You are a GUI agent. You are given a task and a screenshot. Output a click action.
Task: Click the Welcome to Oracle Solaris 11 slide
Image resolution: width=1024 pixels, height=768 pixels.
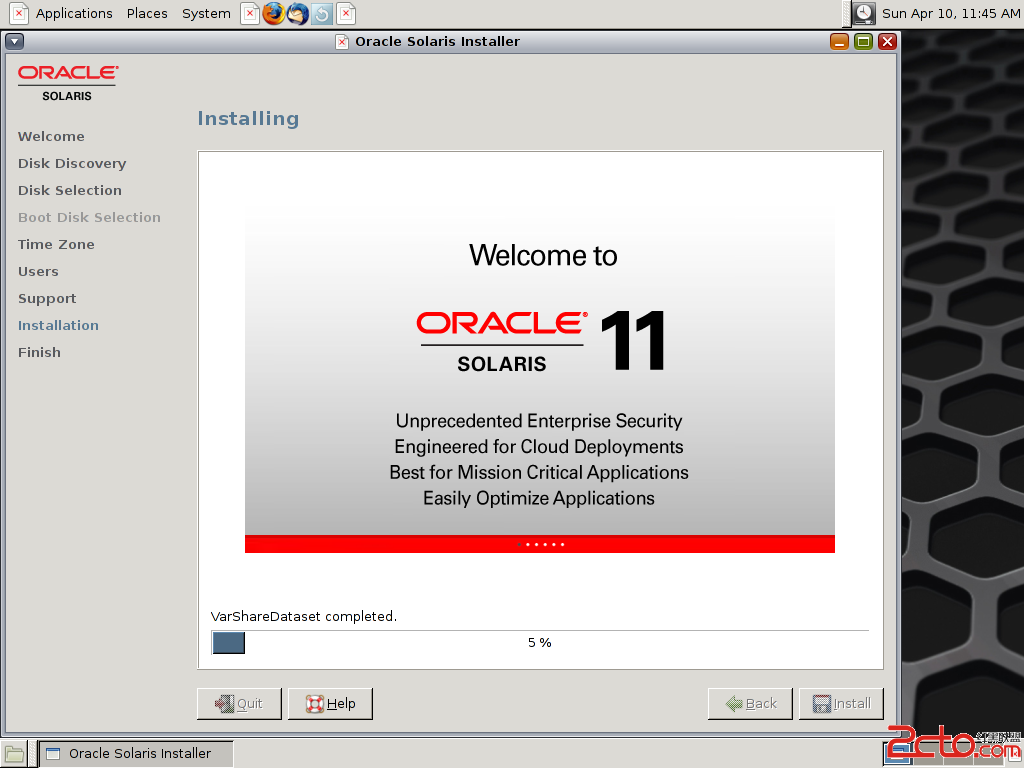pyautogui.click(x=539, y=380)
